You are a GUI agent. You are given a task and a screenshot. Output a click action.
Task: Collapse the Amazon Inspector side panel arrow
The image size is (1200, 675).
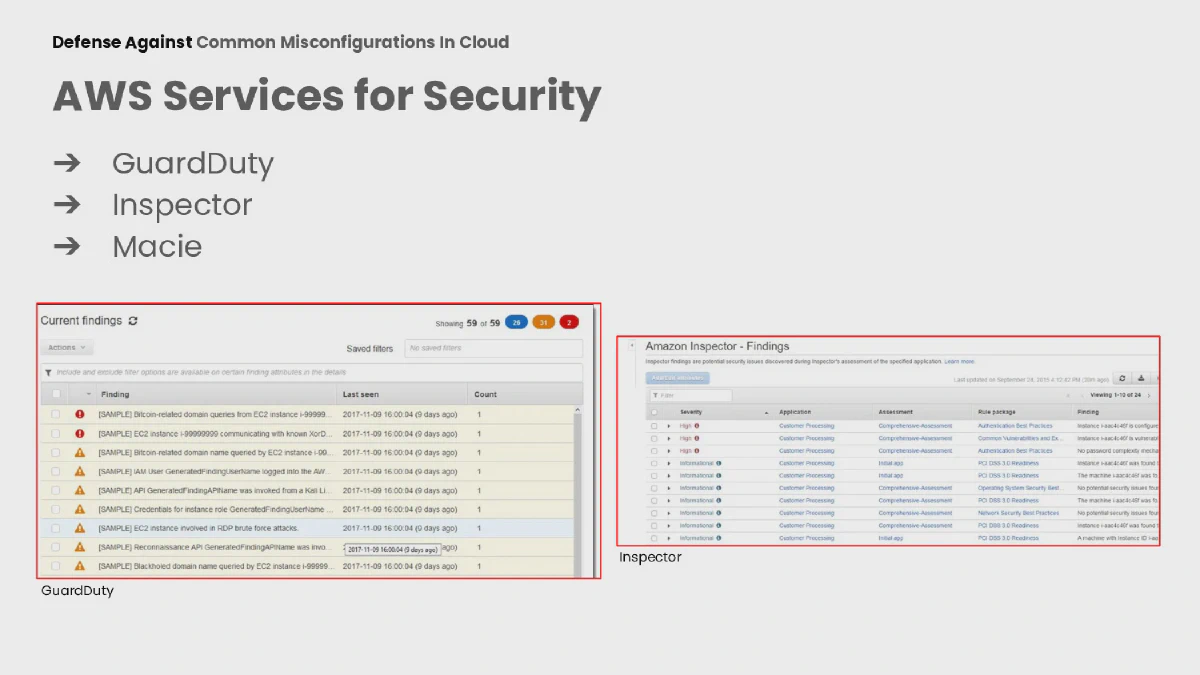(632, 345)
